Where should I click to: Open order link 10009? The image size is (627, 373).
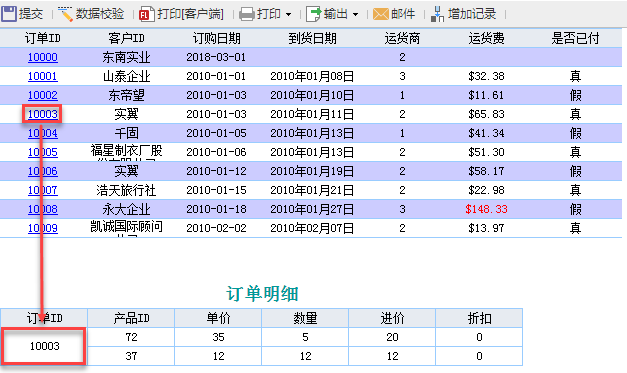[43, 228]
